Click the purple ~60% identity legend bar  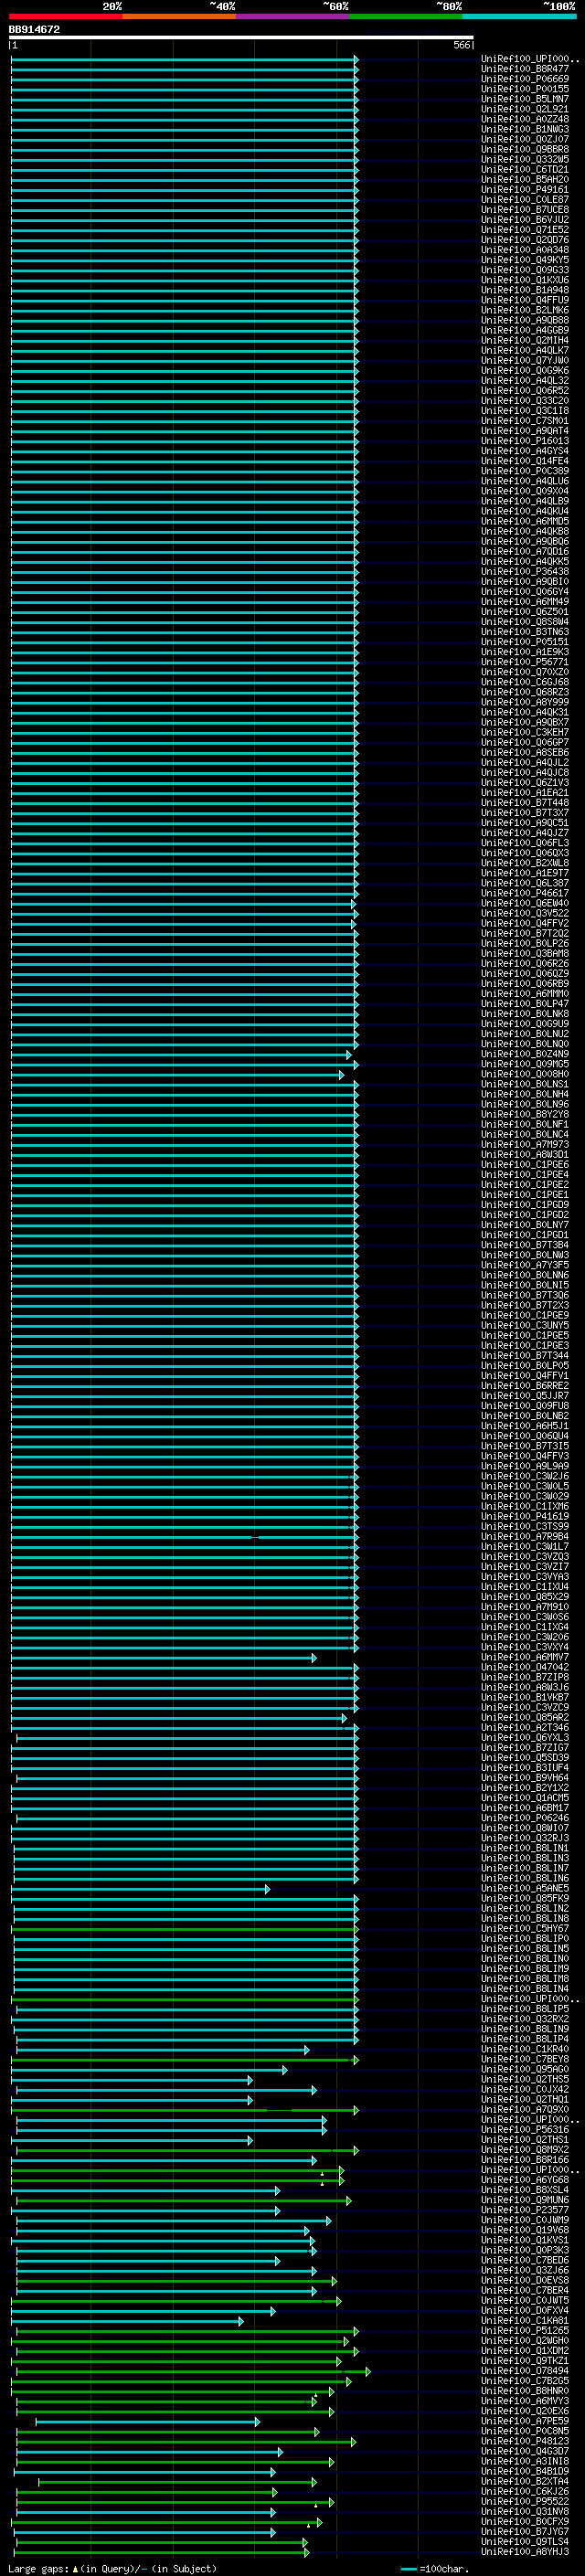(293, 16)
